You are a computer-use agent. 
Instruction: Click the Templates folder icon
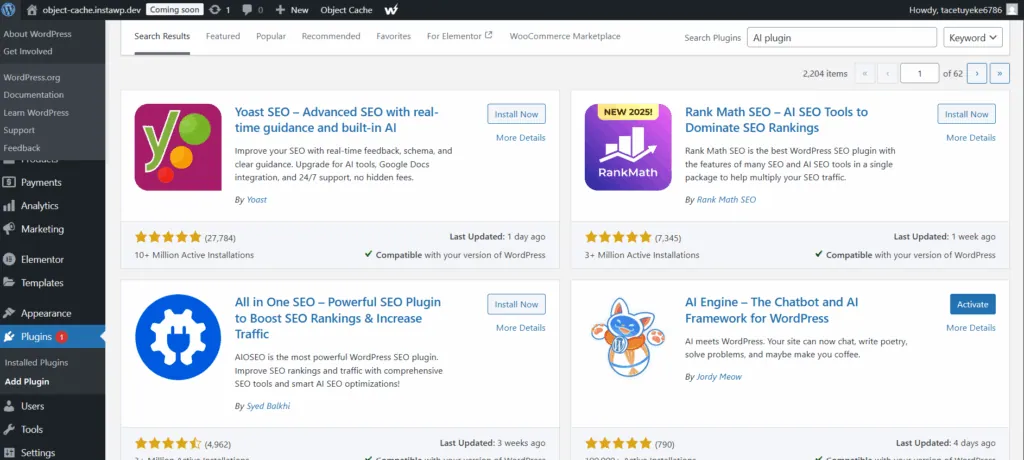point(9,283)
